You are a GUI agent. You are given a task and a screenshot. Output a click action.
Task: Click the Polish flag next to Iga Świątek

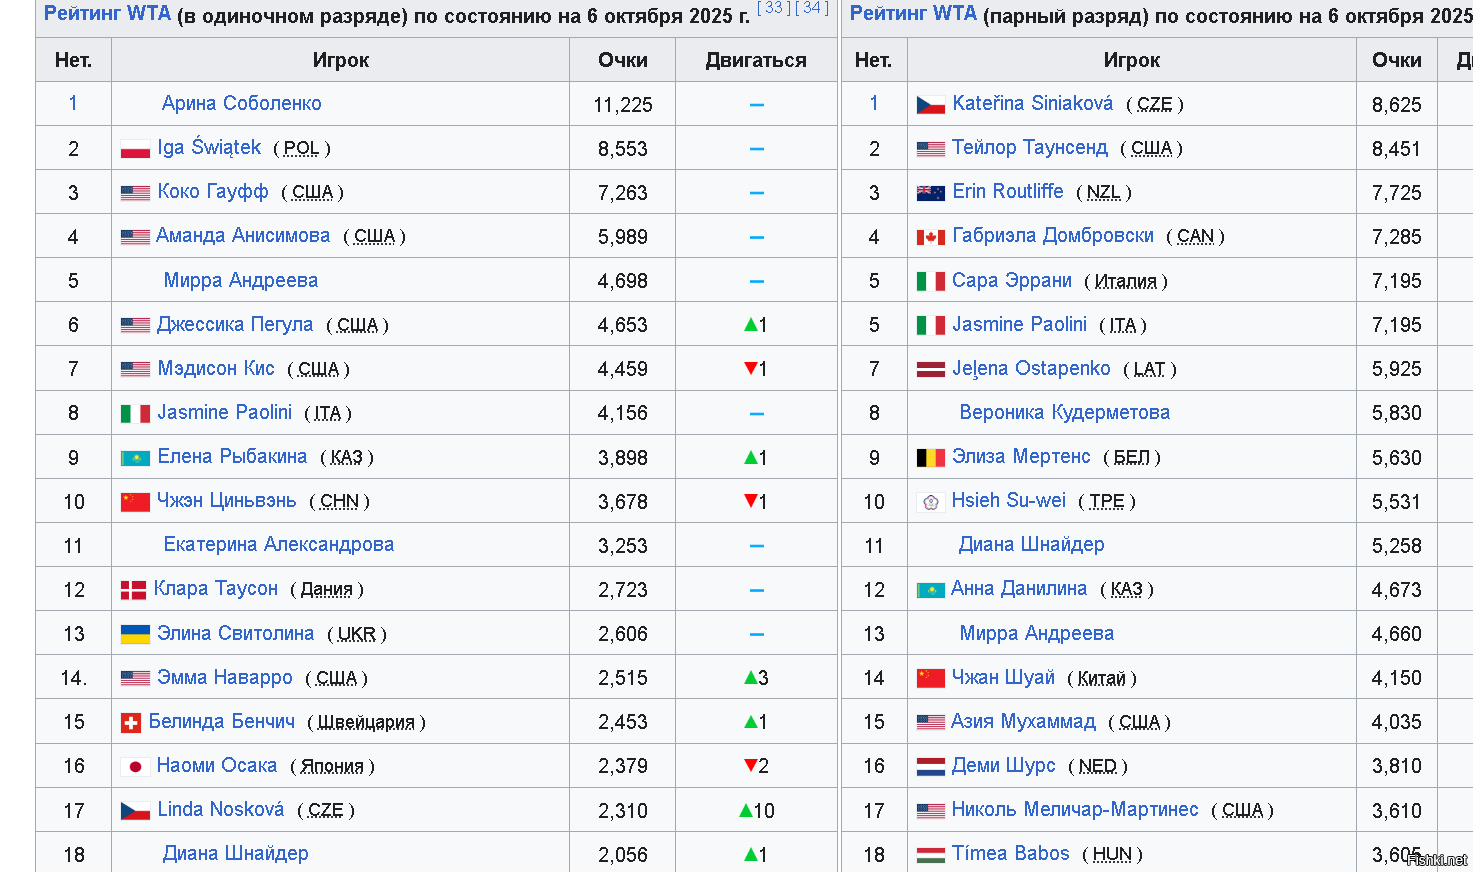[x=135, y=149]
